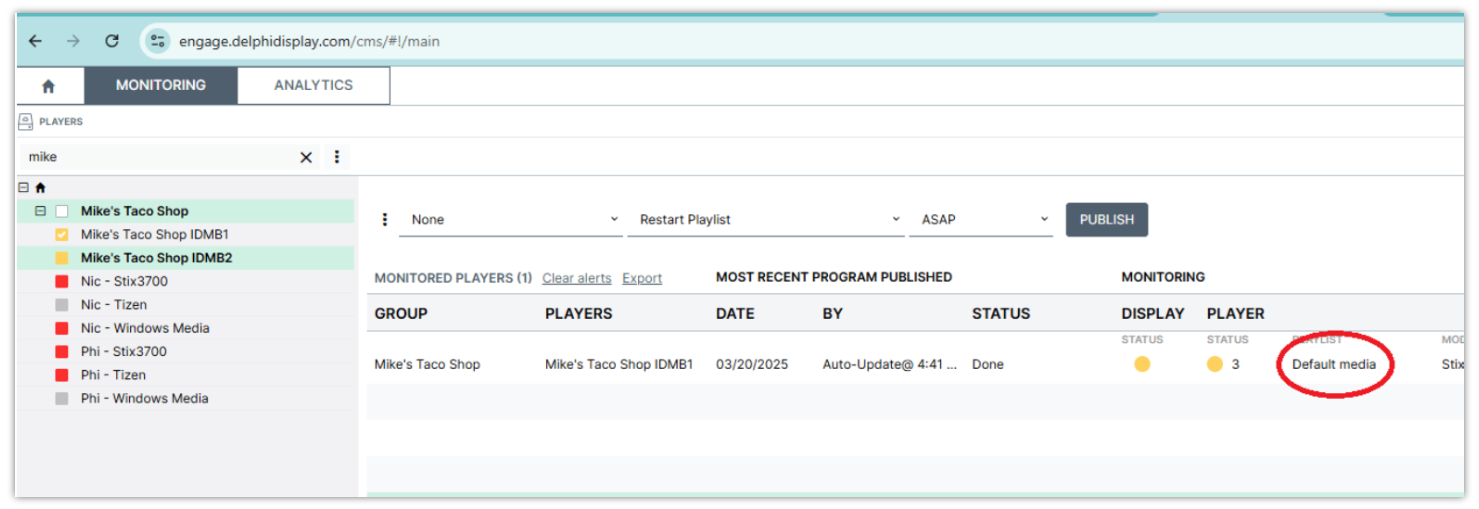Toggle the Mike's Taco Shop IDMB2 checkbox
The image size is (1479, 509).
click(x=62, y=258)
